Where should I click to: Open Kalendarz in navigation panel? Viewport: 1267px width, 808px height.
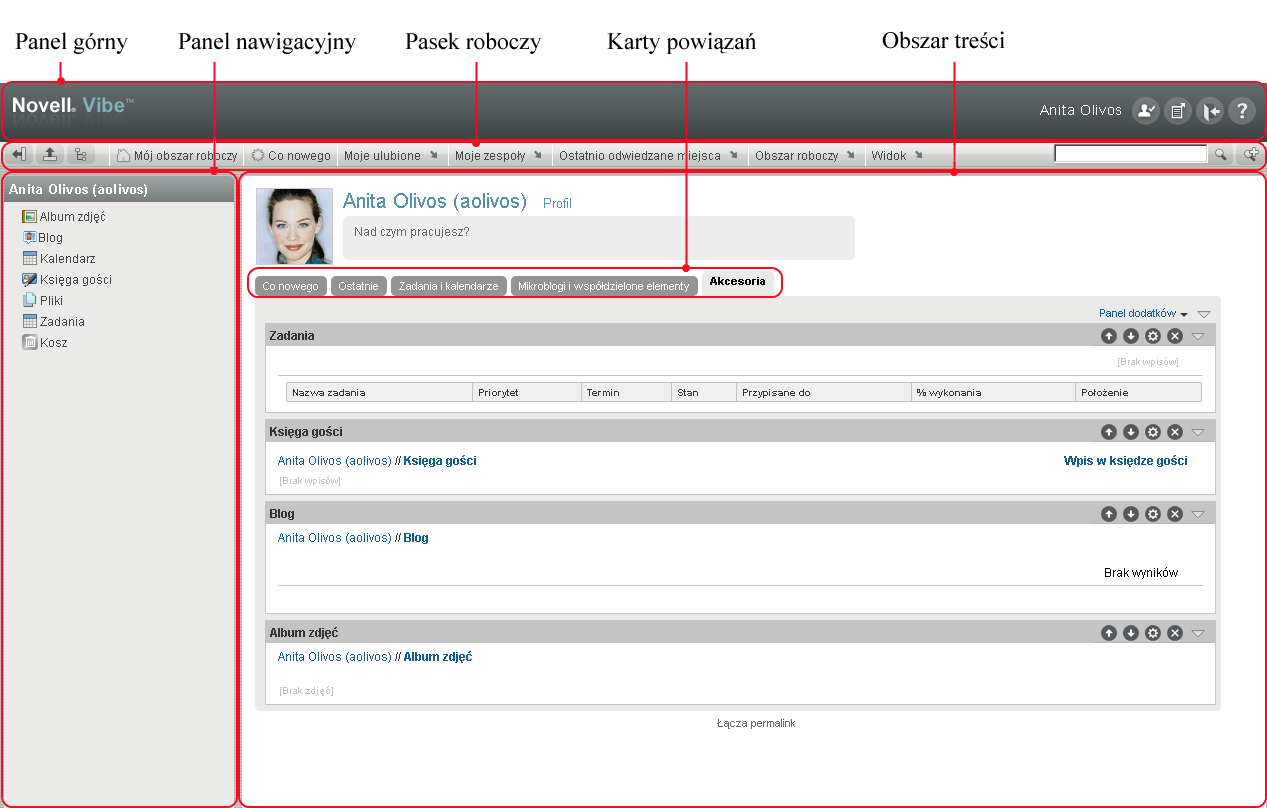(x=59, y=258)
